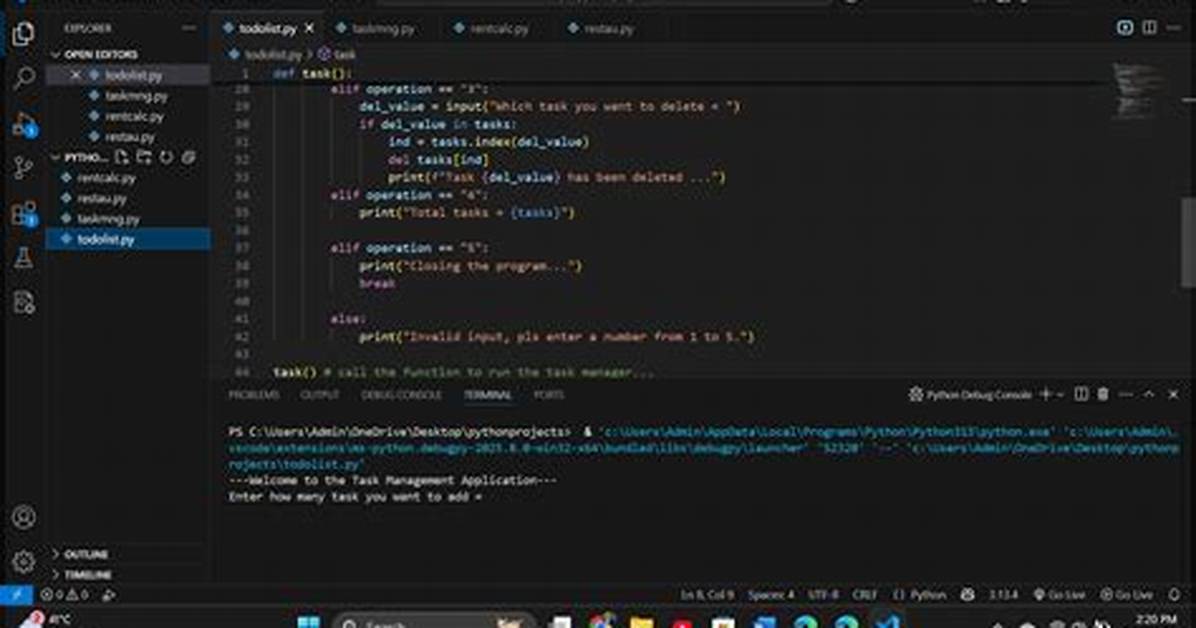Click the New Folder icon in the explorer header
Screen dimensions: 1196x628
[143, 157]
